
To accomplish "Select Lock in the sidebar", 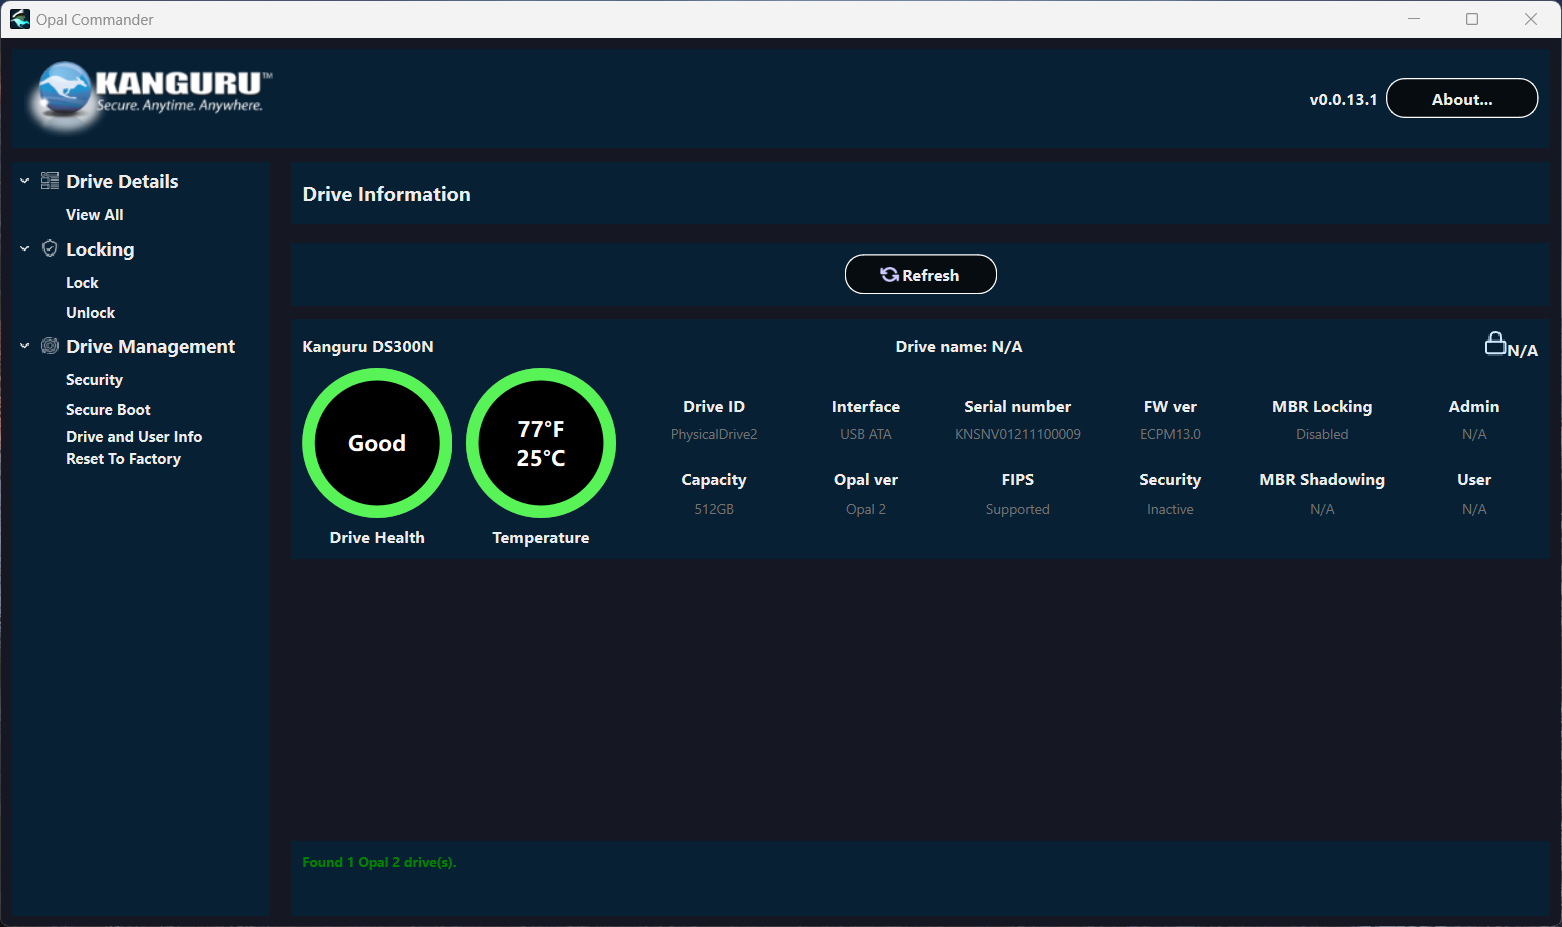I will point(82,283).
